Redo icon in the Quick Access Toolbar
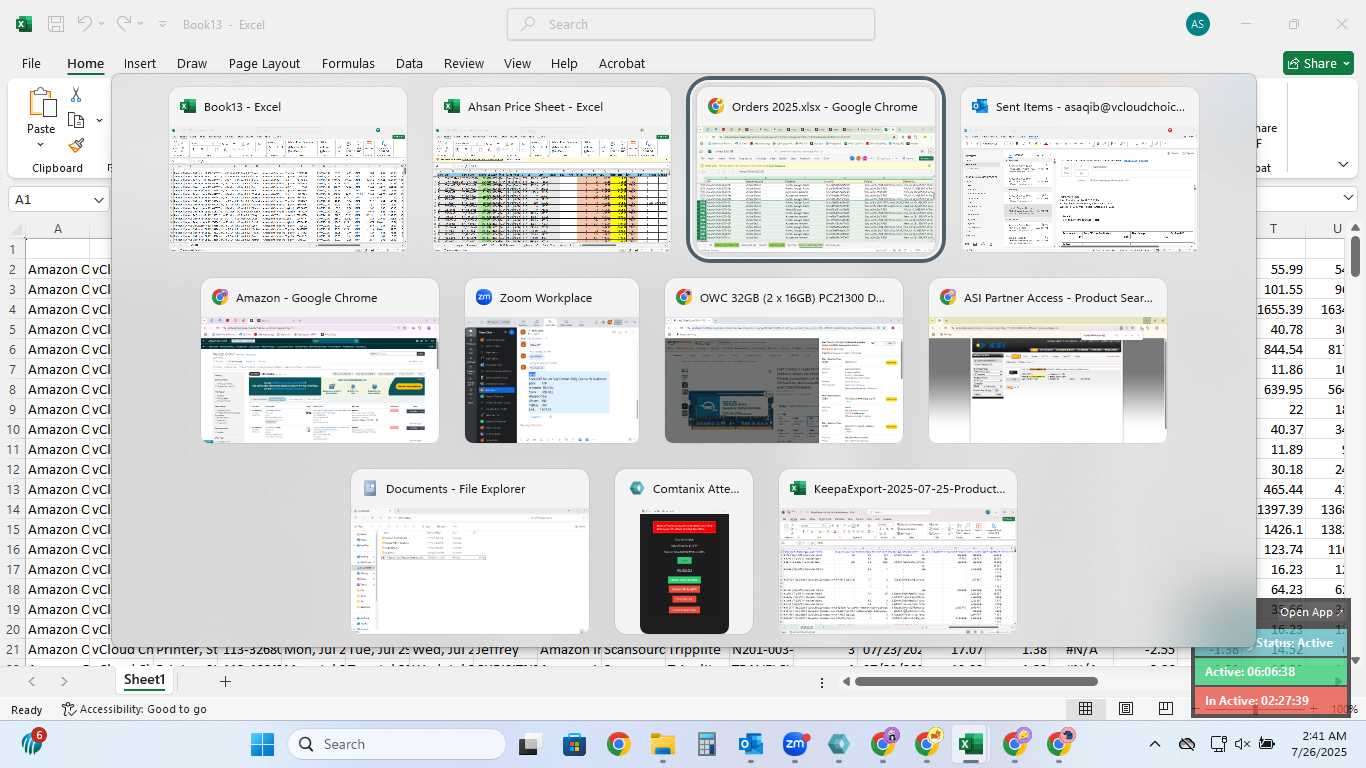 click(124, 23)
